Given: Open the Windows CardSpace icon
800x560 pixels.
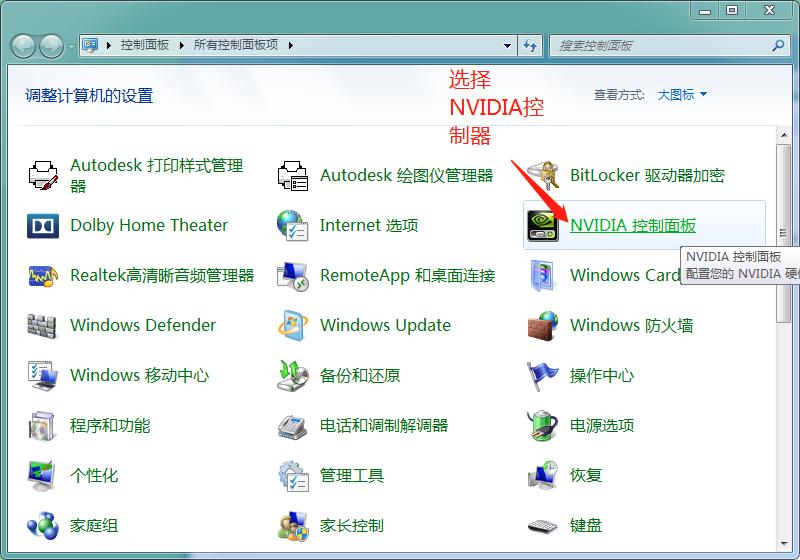Looking at the screenshot, I should (x=543, y=275).
